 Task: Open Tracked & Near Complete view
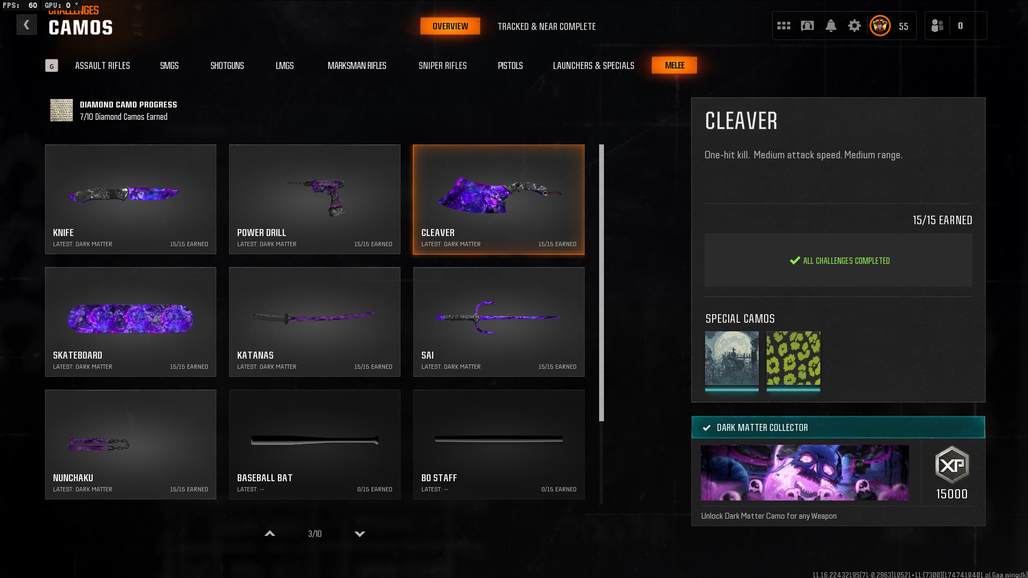546,26
